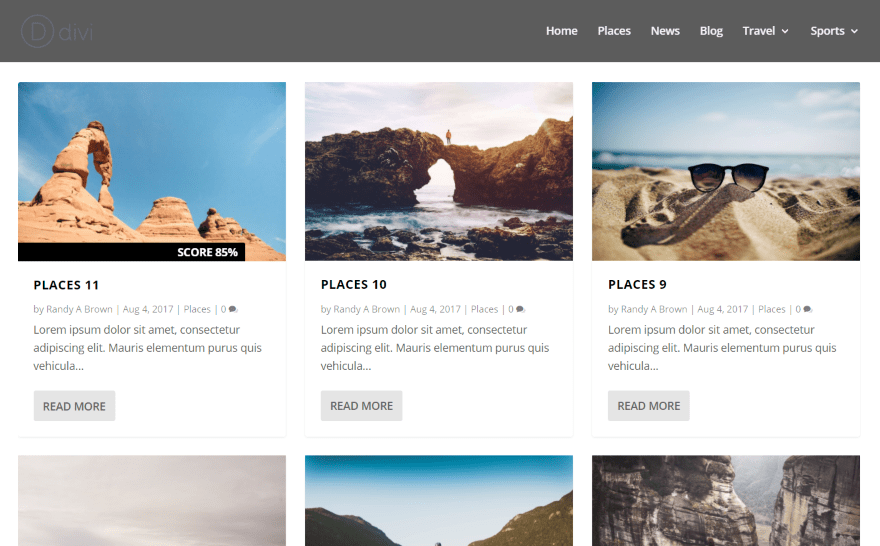Click the Lorem ipsum excerpt under Places 9
Image resolution: width=880 pixels, height=546 pixels.
722,348
